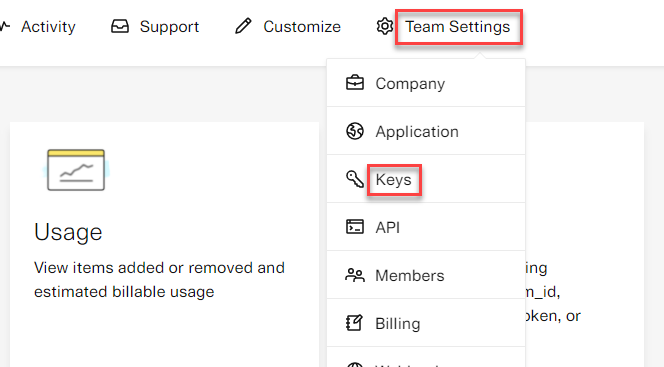The height and width of the screenshot is (367, 664).
Task: Open the Team Settings dropdown menu
Action: [x=458, y=27]
